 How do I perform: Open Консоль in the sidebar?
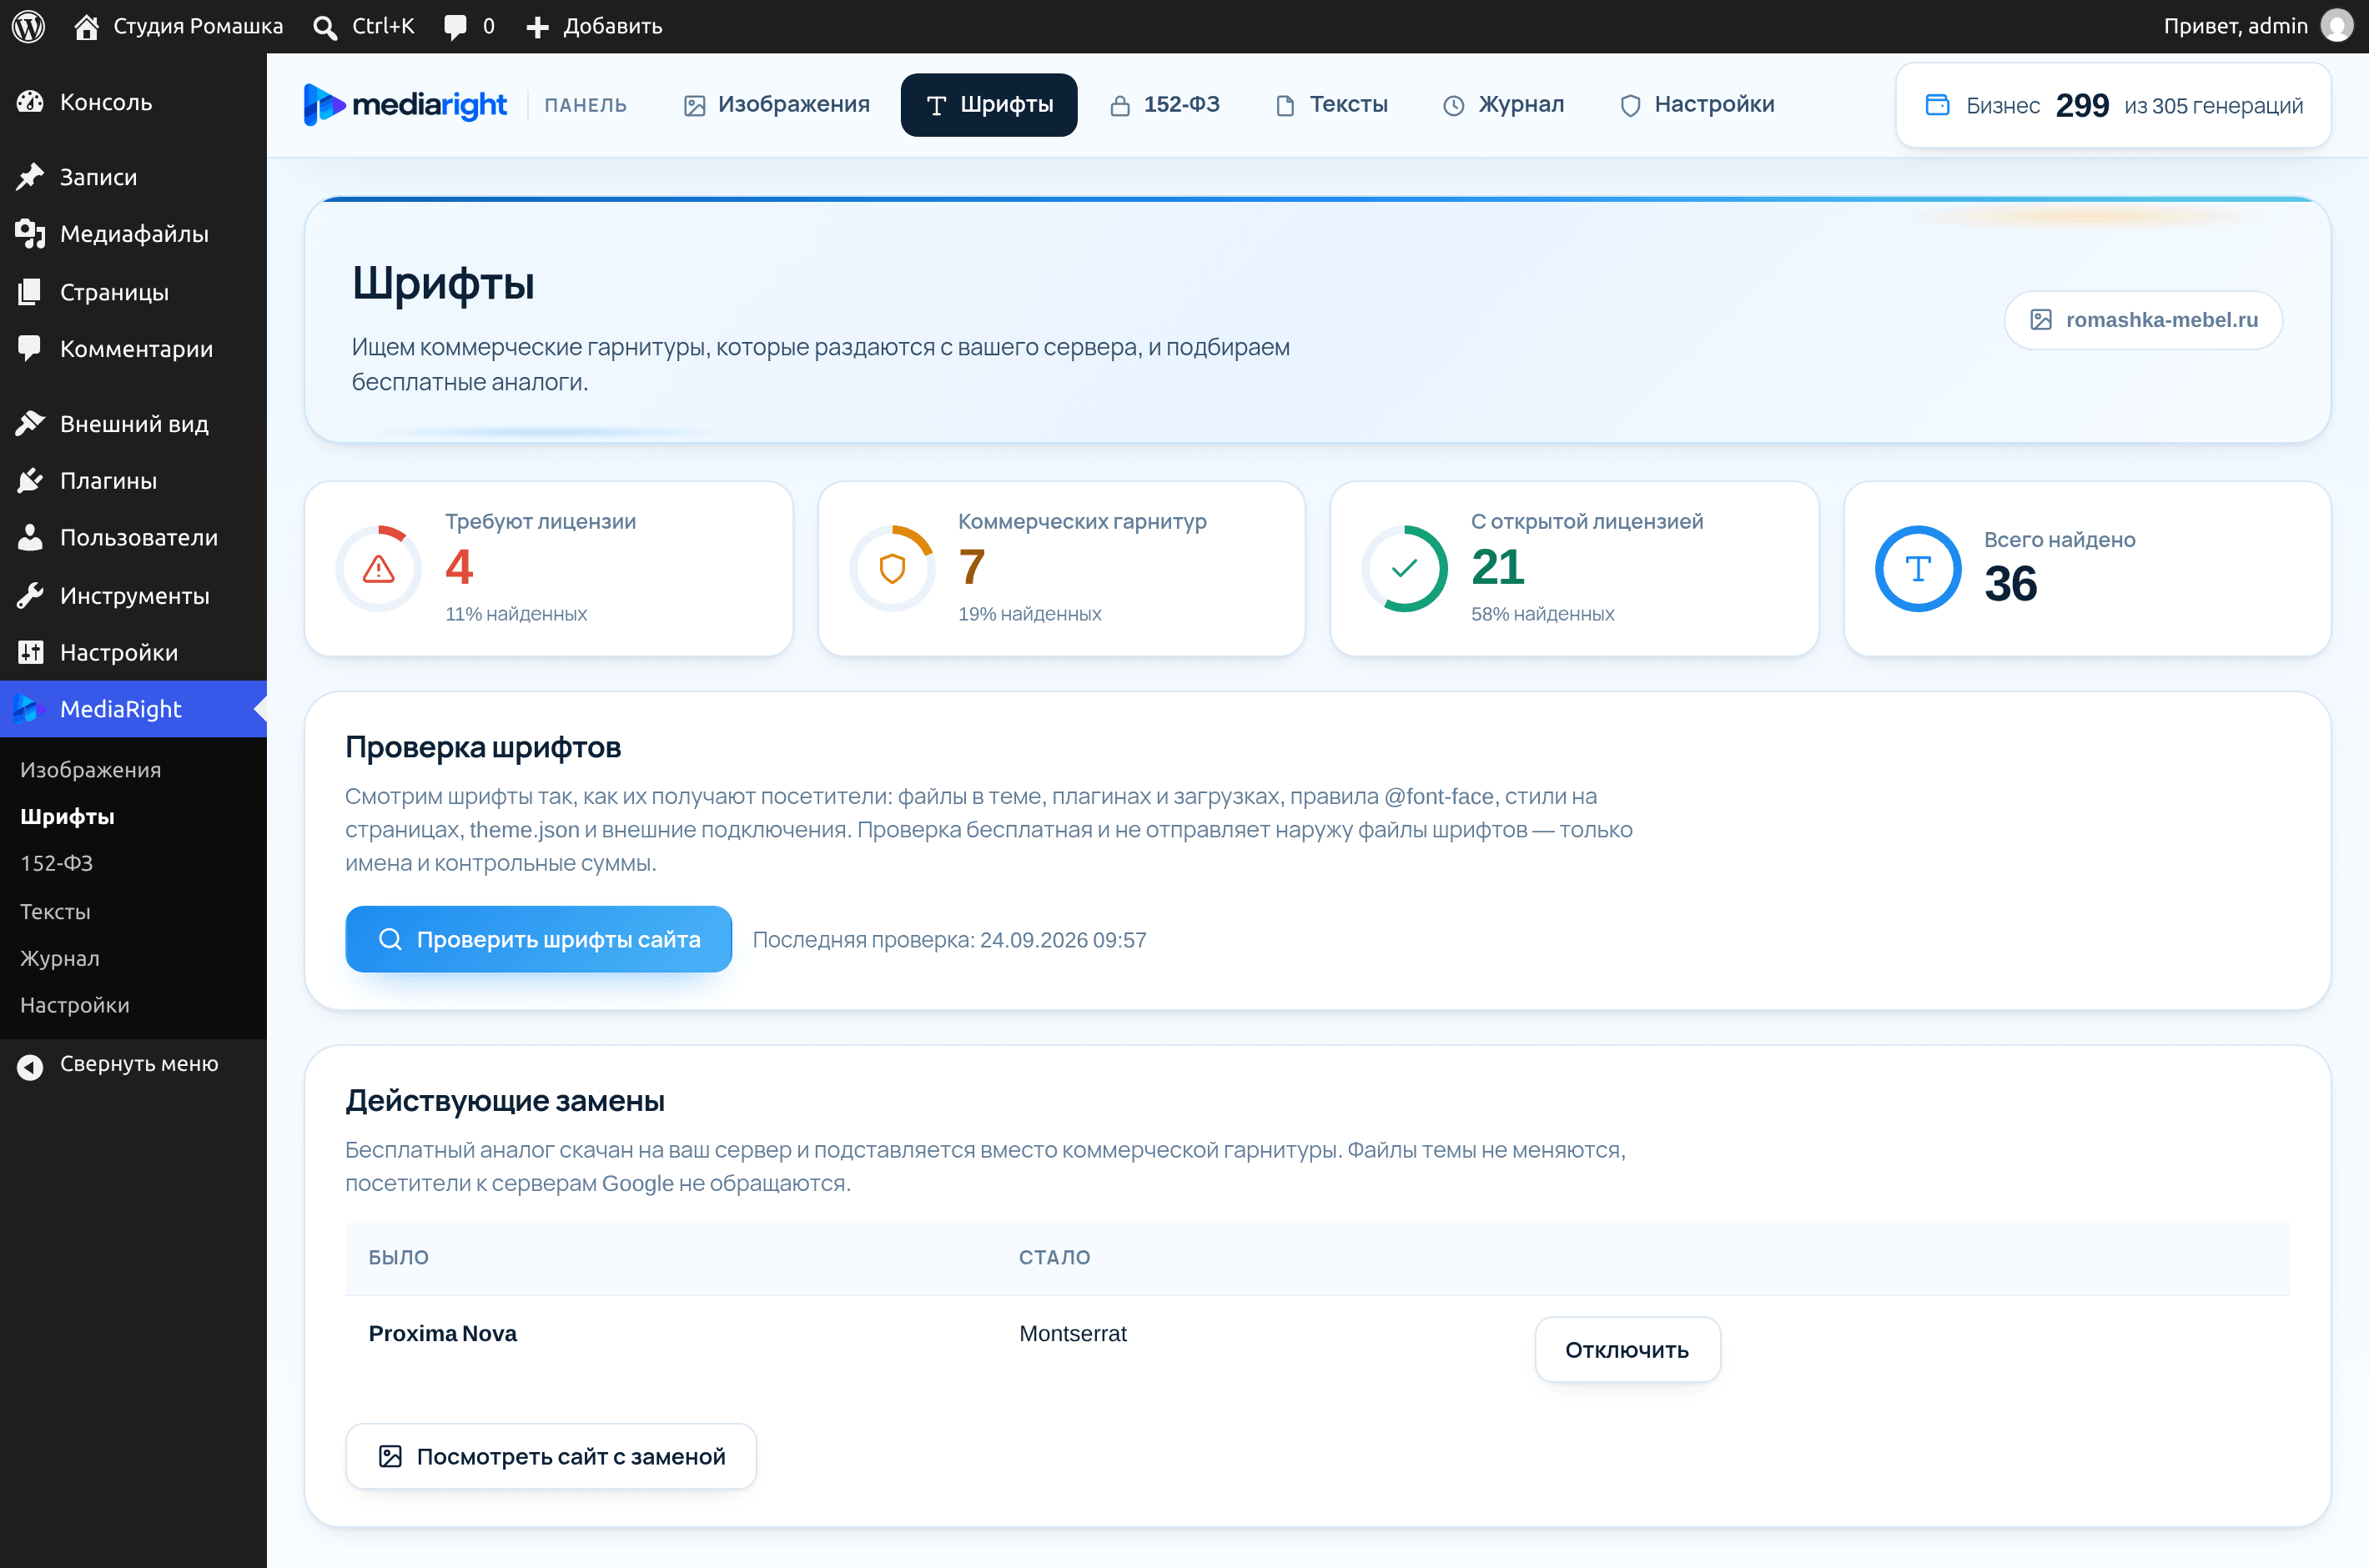(x=134, y=102)
